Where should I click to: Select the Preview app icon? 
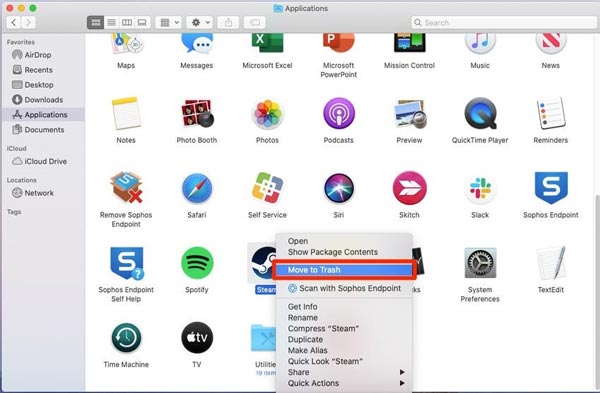tap(410, 114)
